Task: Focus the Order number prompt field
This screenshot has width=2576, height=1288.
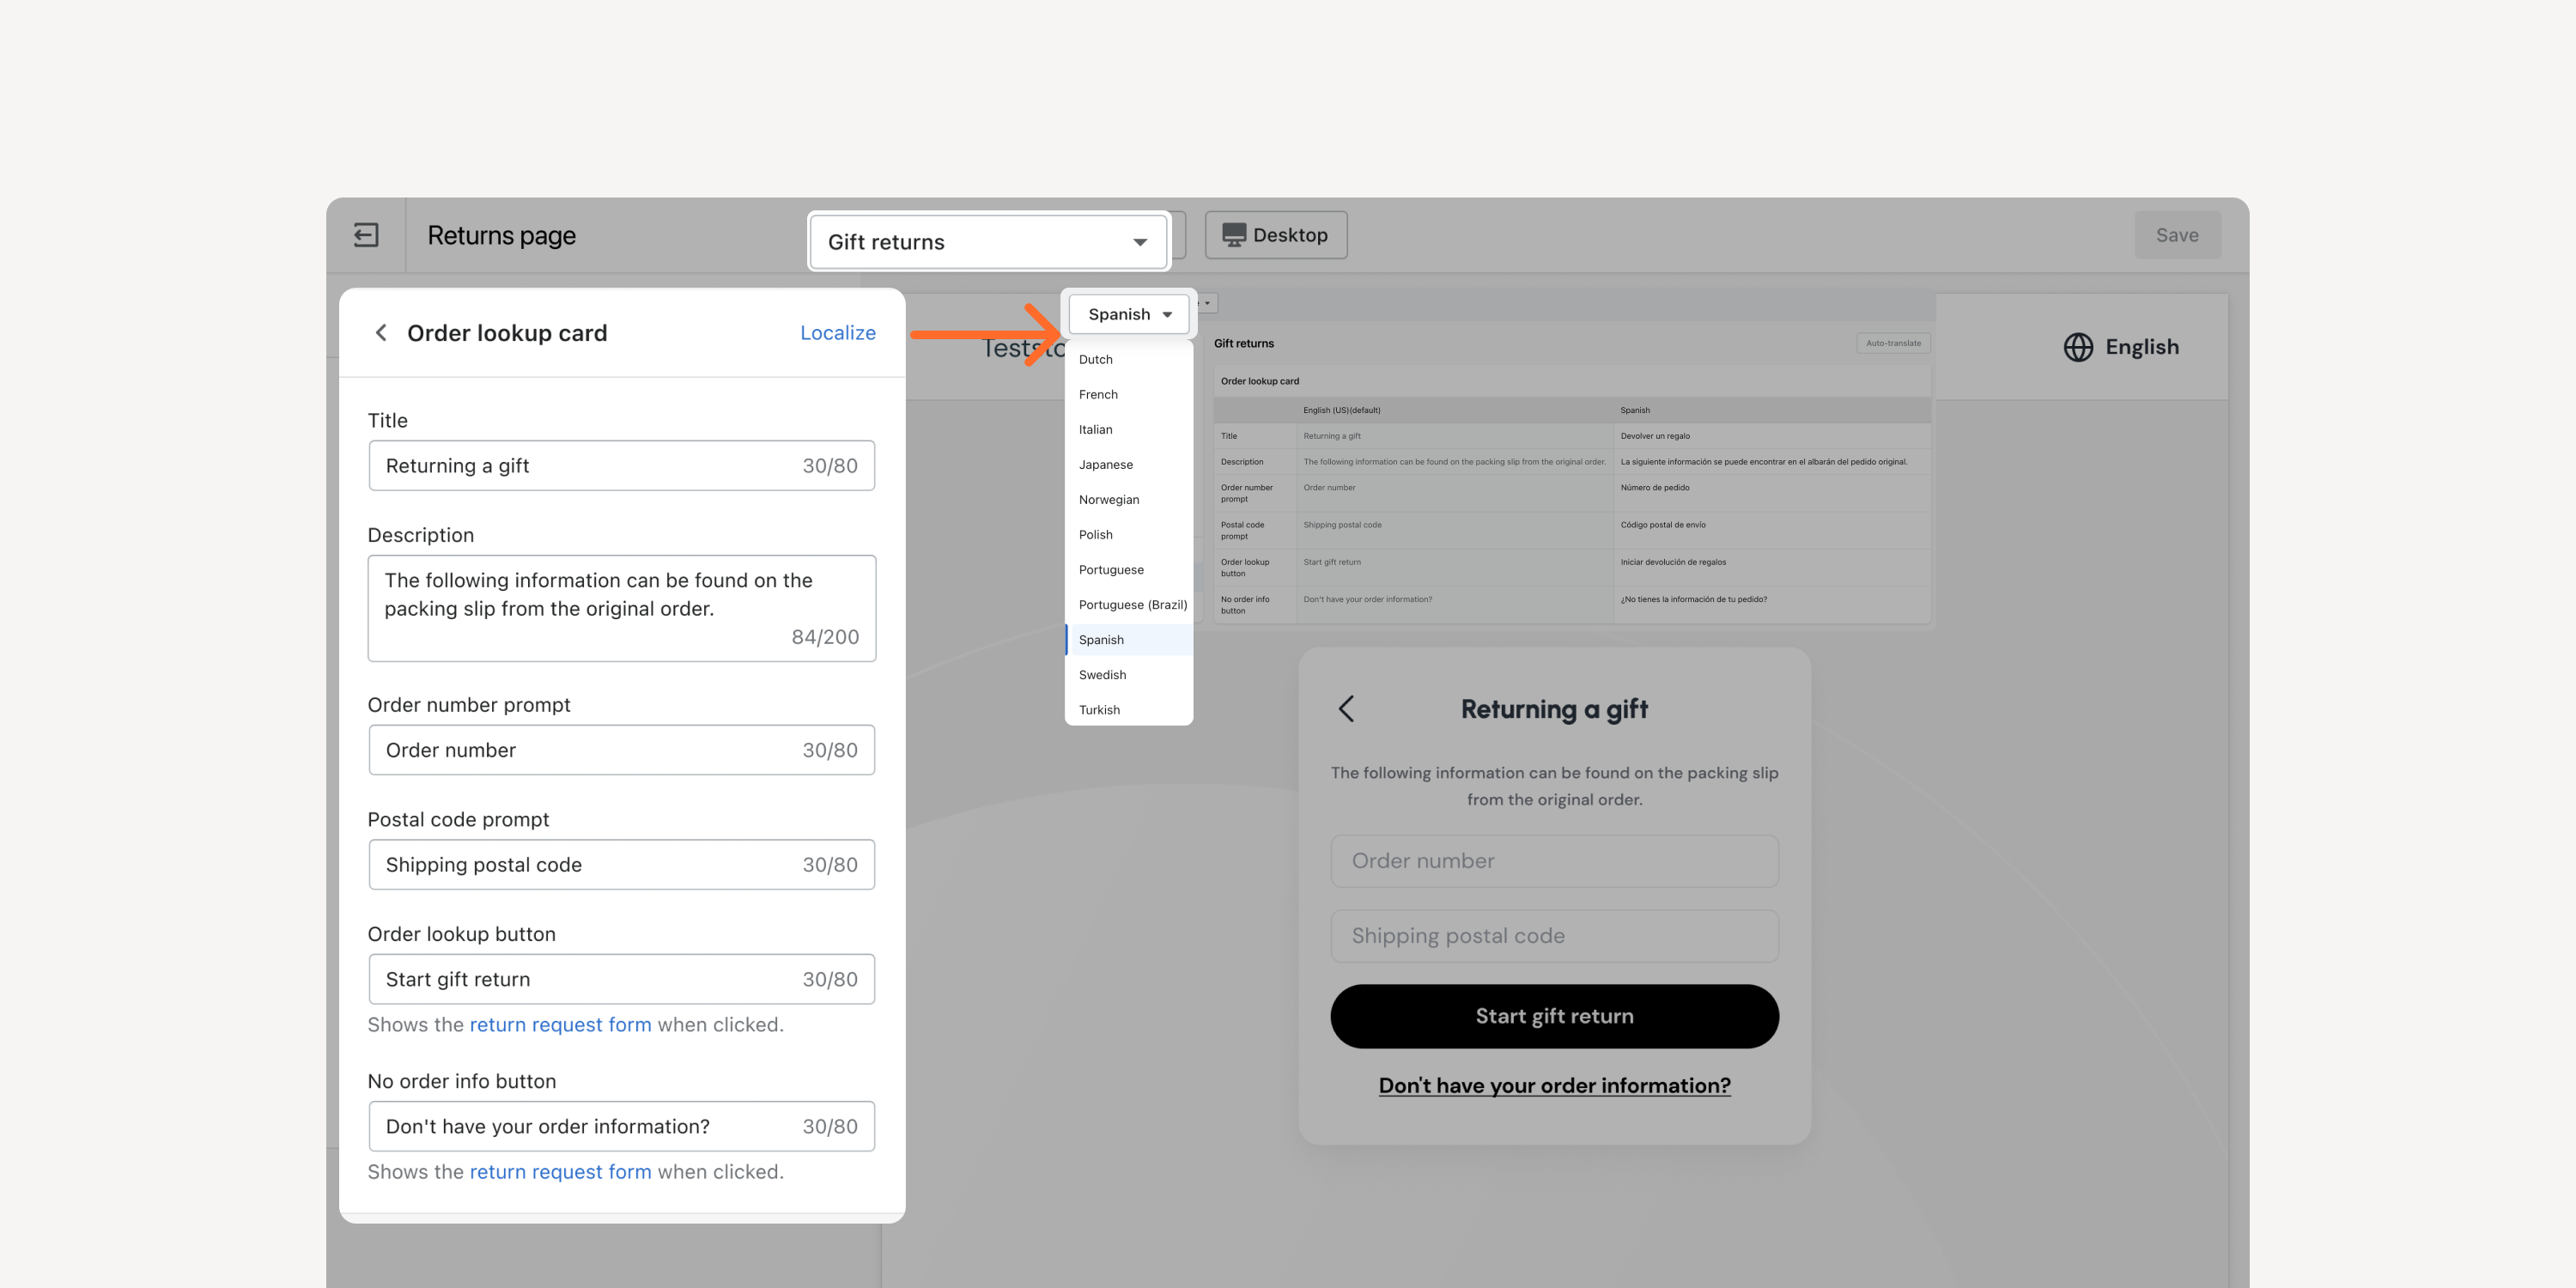Action: click(621, 750)
